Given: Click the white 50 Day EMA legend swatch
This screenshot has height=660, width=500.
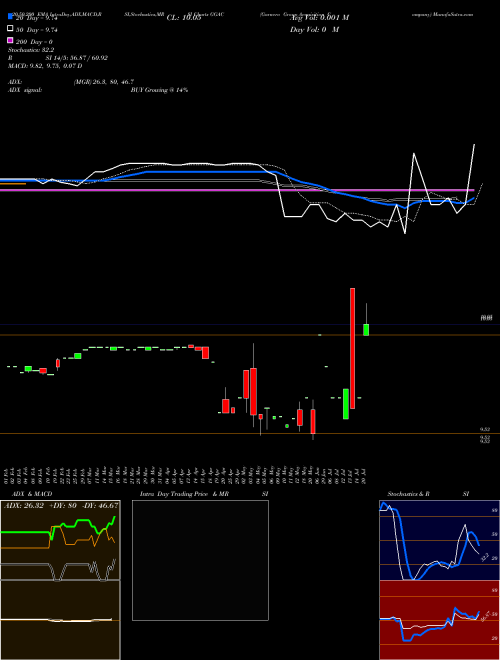Looking at the screenshot, I should (x=10, y=29).
